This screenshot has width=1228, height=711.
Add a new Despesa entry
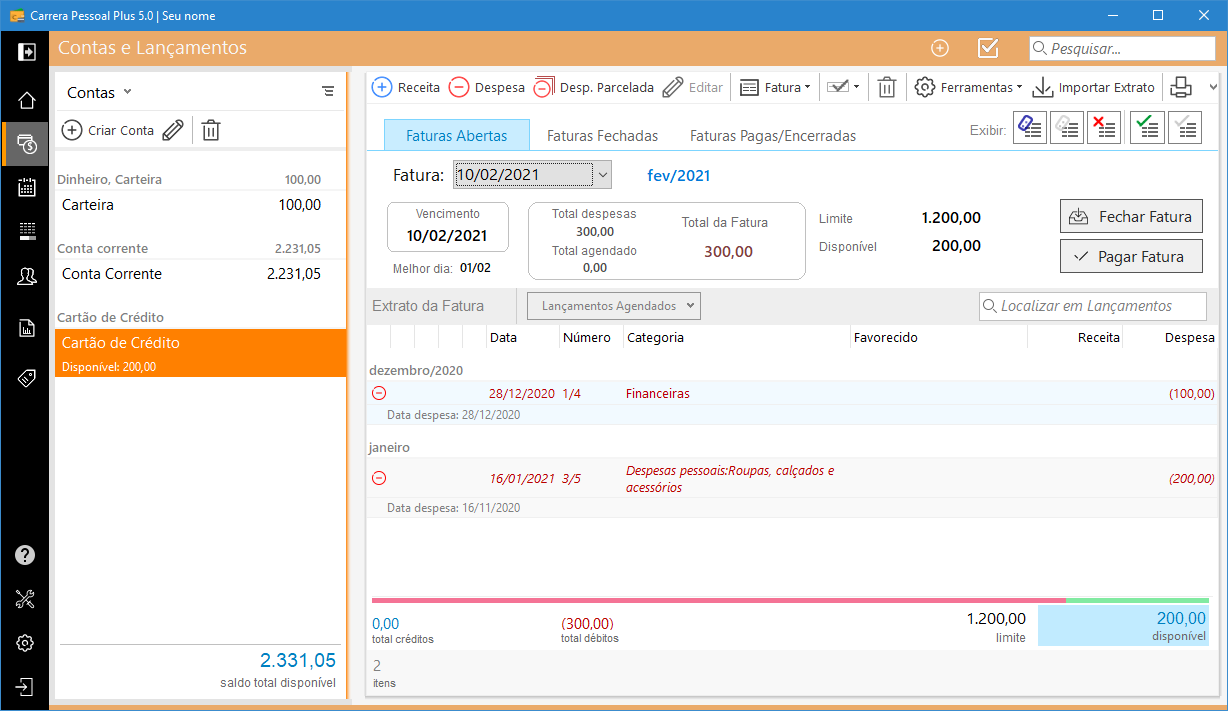(487, 87)
